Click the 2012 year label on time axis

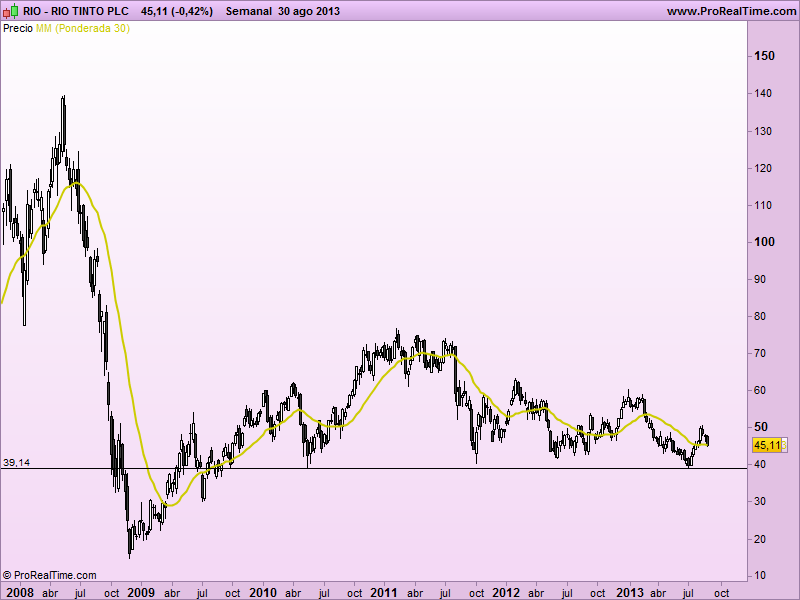506,592
